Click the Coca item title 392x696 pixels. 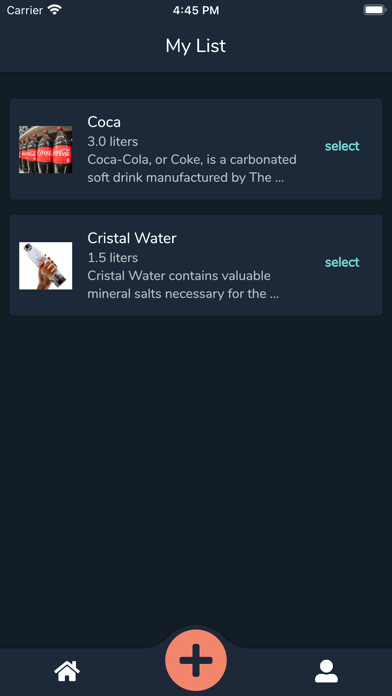[104, 122]
